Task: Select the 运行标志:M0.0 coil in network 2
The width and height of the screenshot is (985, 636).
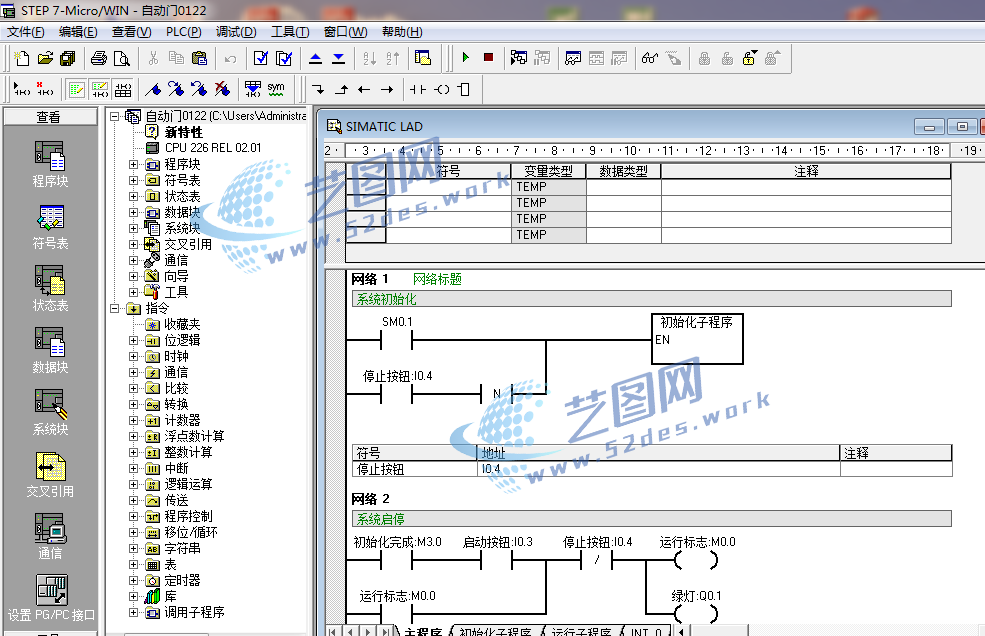Action: pos(696,559)
